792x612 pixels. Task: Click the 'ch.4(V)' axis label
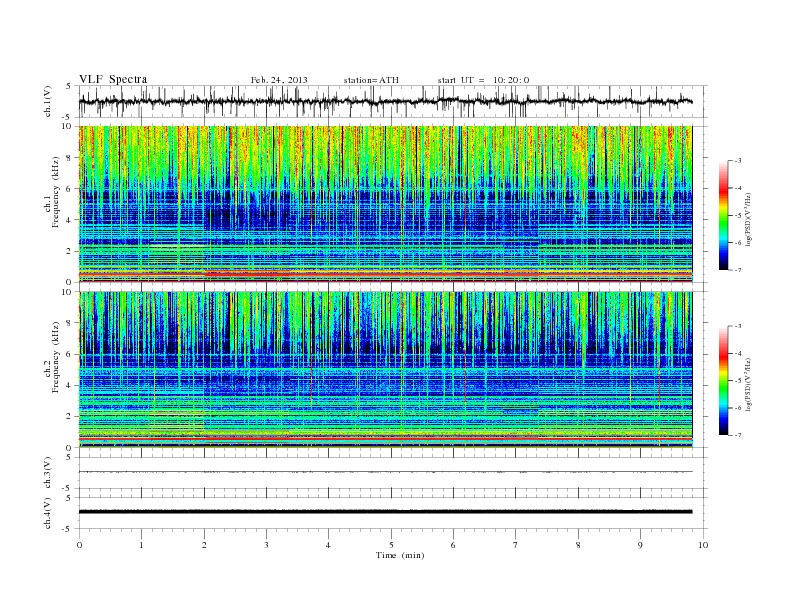48,513
